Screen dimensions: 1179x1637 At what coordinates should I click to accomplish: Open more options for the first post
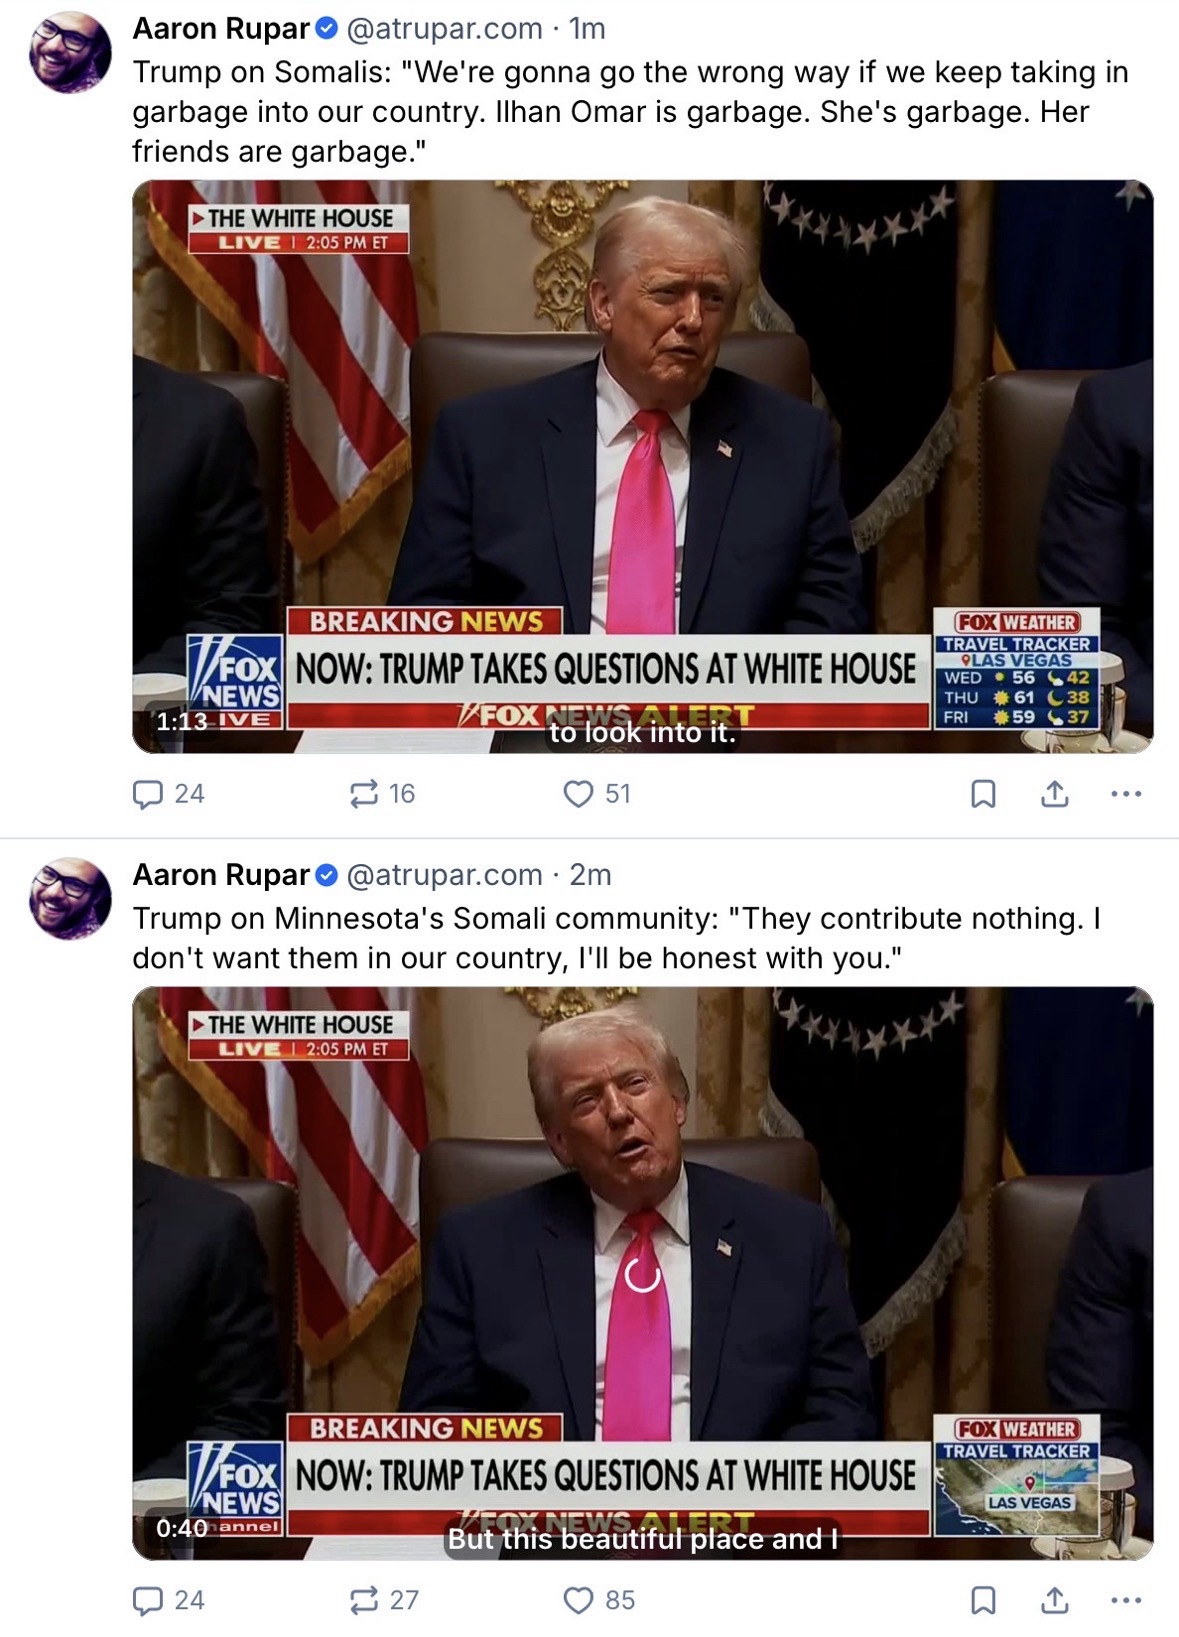[x=1126, y=794]
